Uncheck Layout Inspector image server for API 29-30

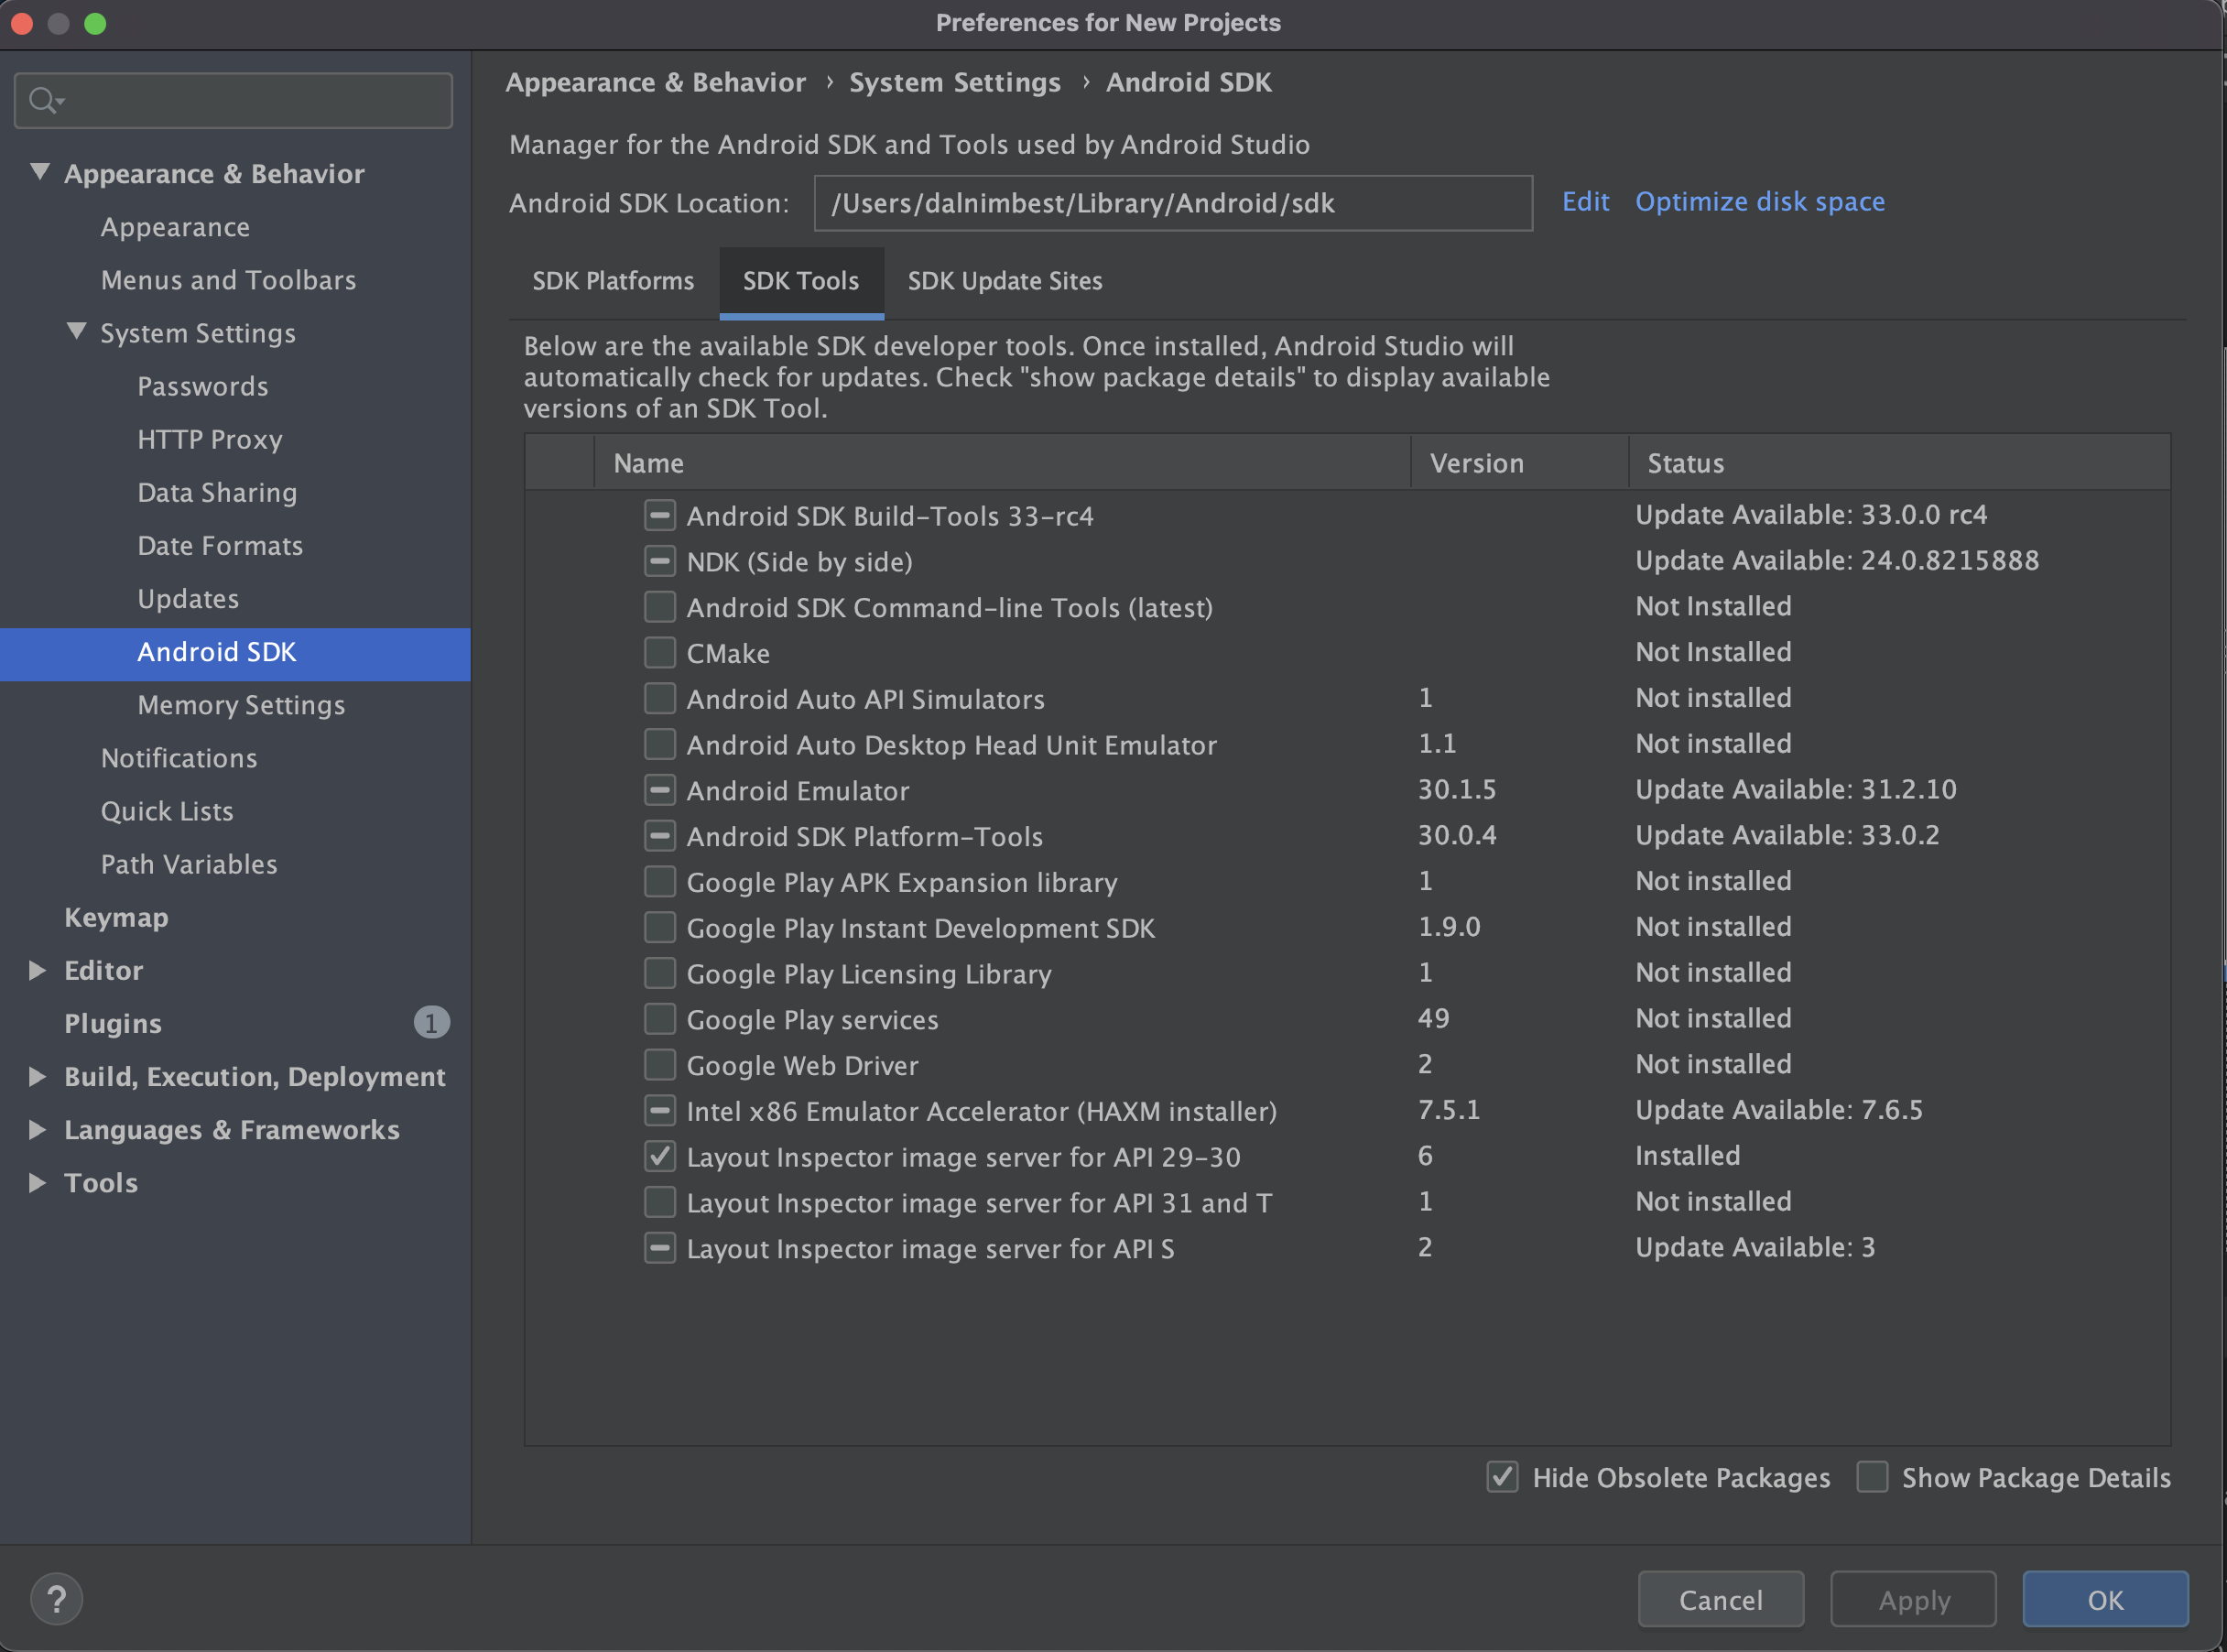click(x=660, y=1156)
